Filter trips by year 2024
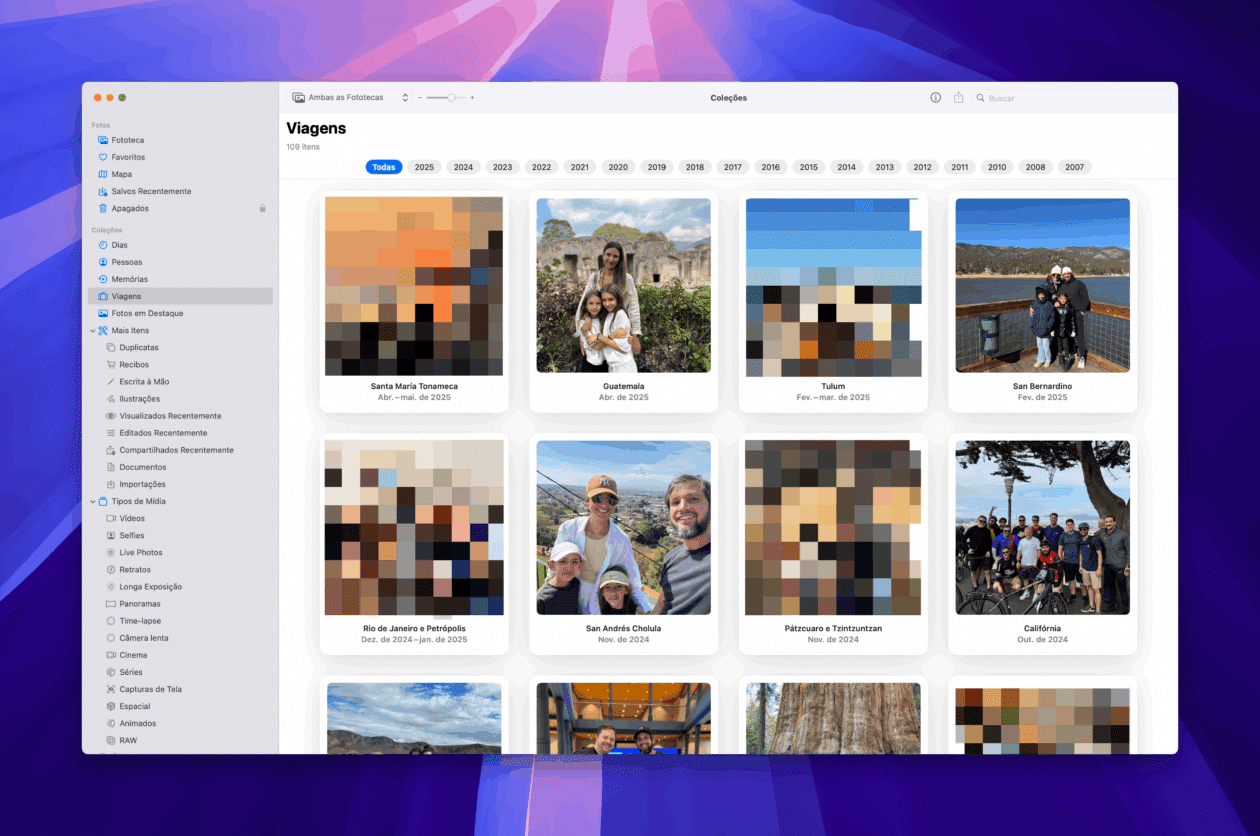This screenshot has height=836, width=1260. click(x=463, y=167)
